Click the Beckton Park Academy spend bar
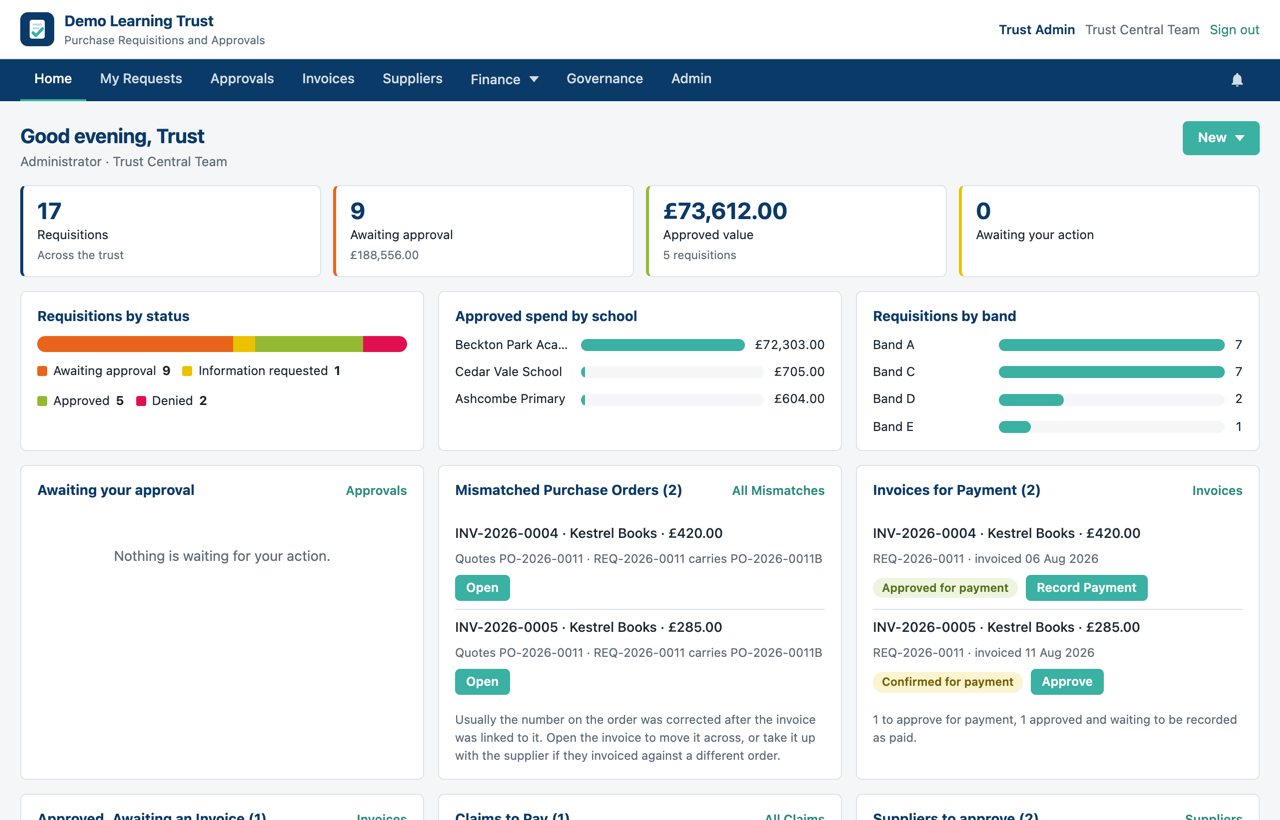Viewport: 1280px width, 820px height. pos(663,345)
